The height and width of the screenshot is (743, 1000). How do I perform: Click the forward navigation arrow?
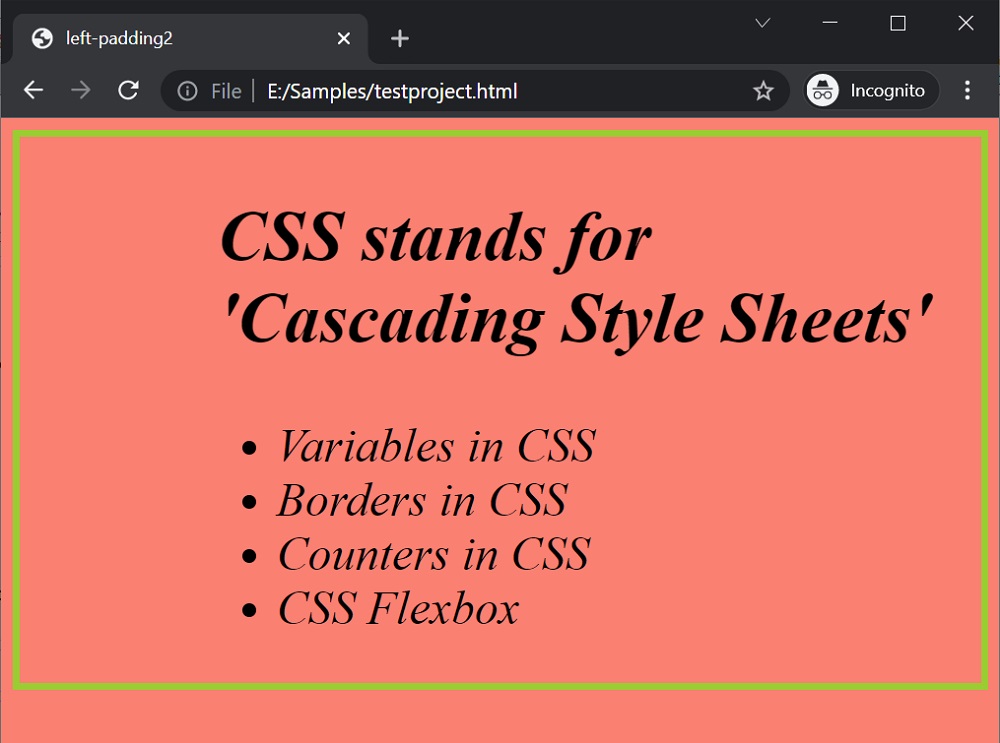(81, 90)
